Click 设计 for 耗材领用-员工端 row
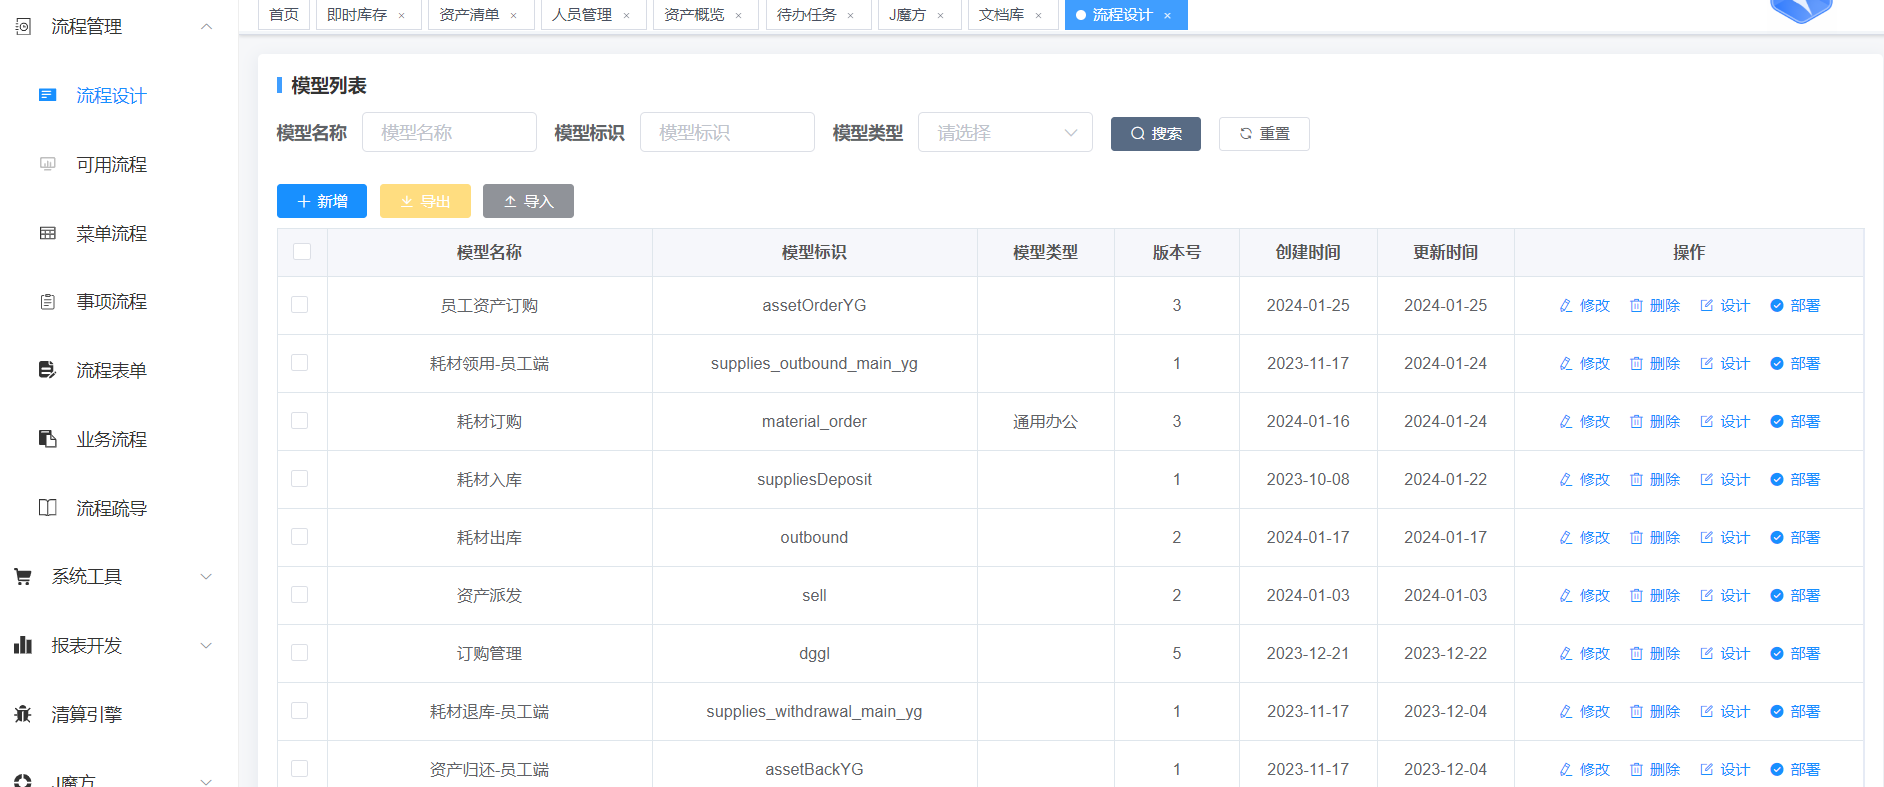This screenshot has height=787, width=1884. click(x=1724, y=364)
